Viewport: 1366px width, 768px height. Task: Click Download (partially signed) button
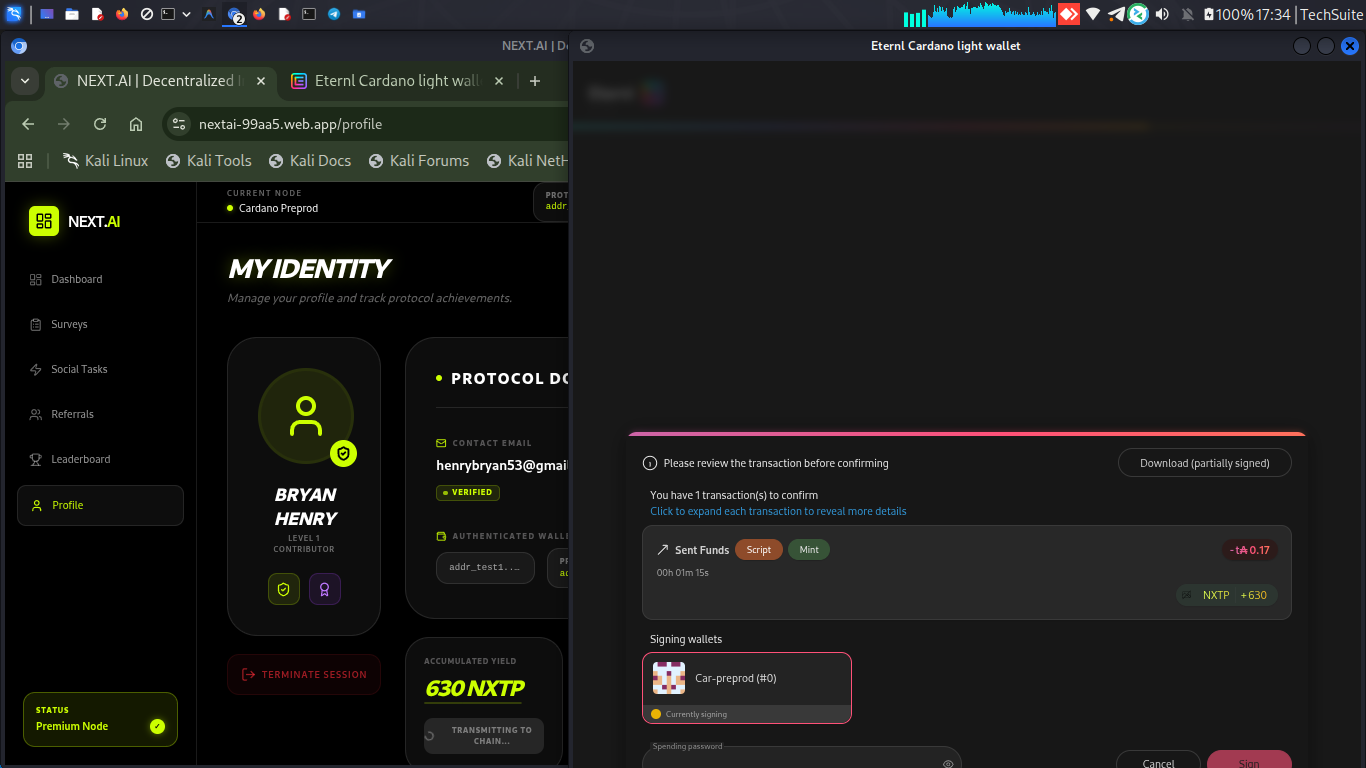1204,463
